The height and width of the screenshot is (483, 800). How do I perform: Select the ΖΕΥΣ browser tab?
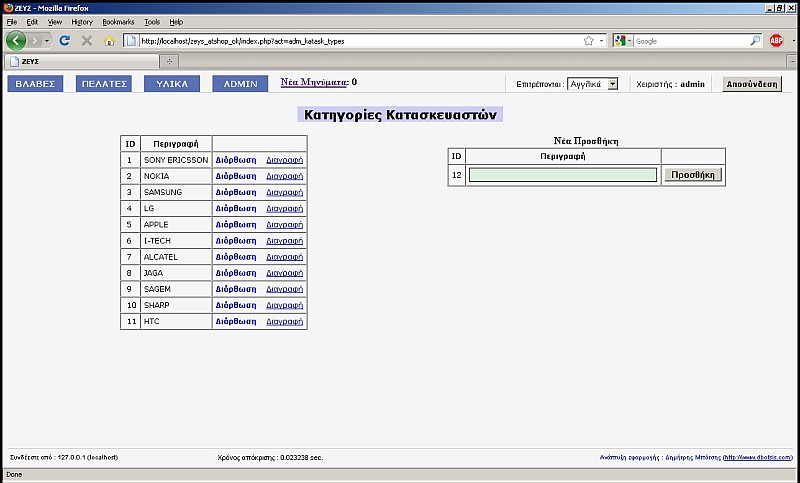tap(82, 61)
